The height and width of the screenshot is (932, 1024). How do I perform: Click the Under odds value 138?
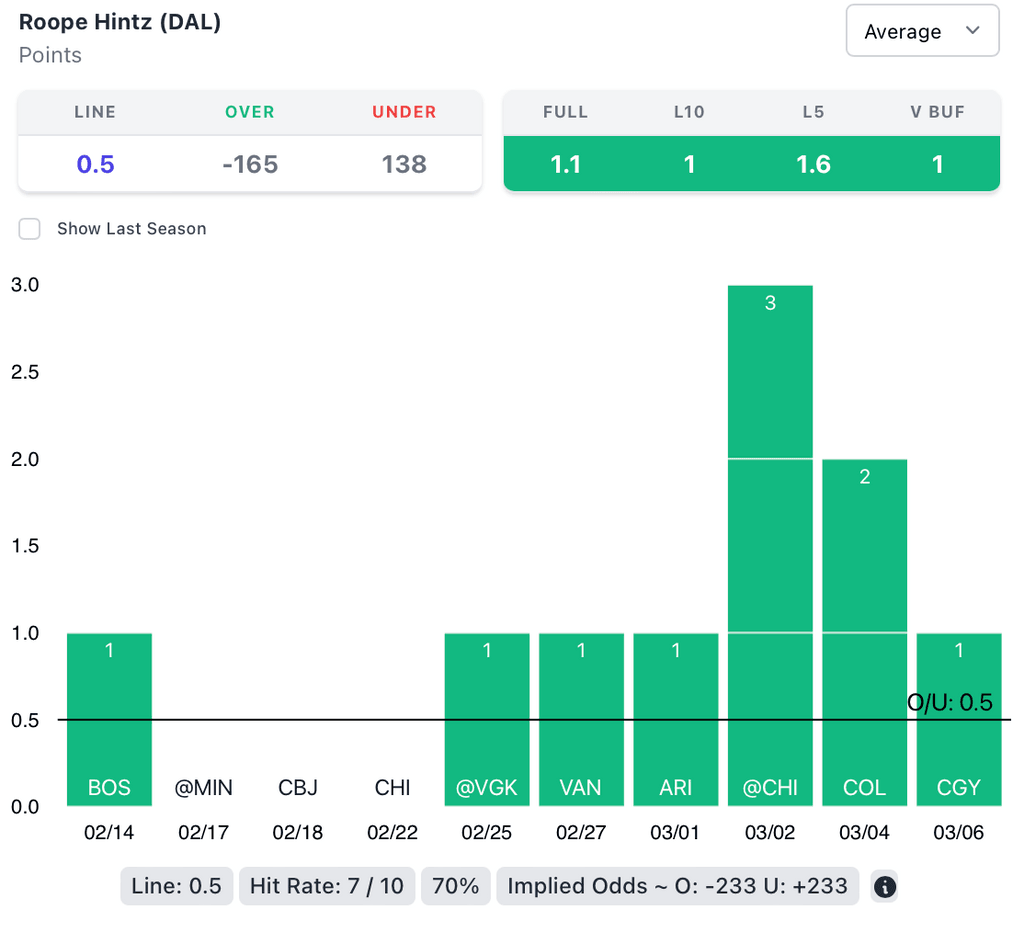404,164
